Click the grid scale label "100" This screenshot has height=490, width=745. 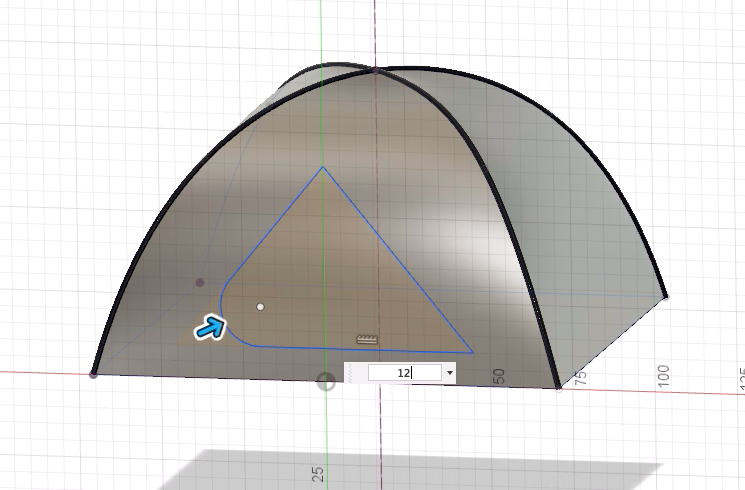click(664, 375)
